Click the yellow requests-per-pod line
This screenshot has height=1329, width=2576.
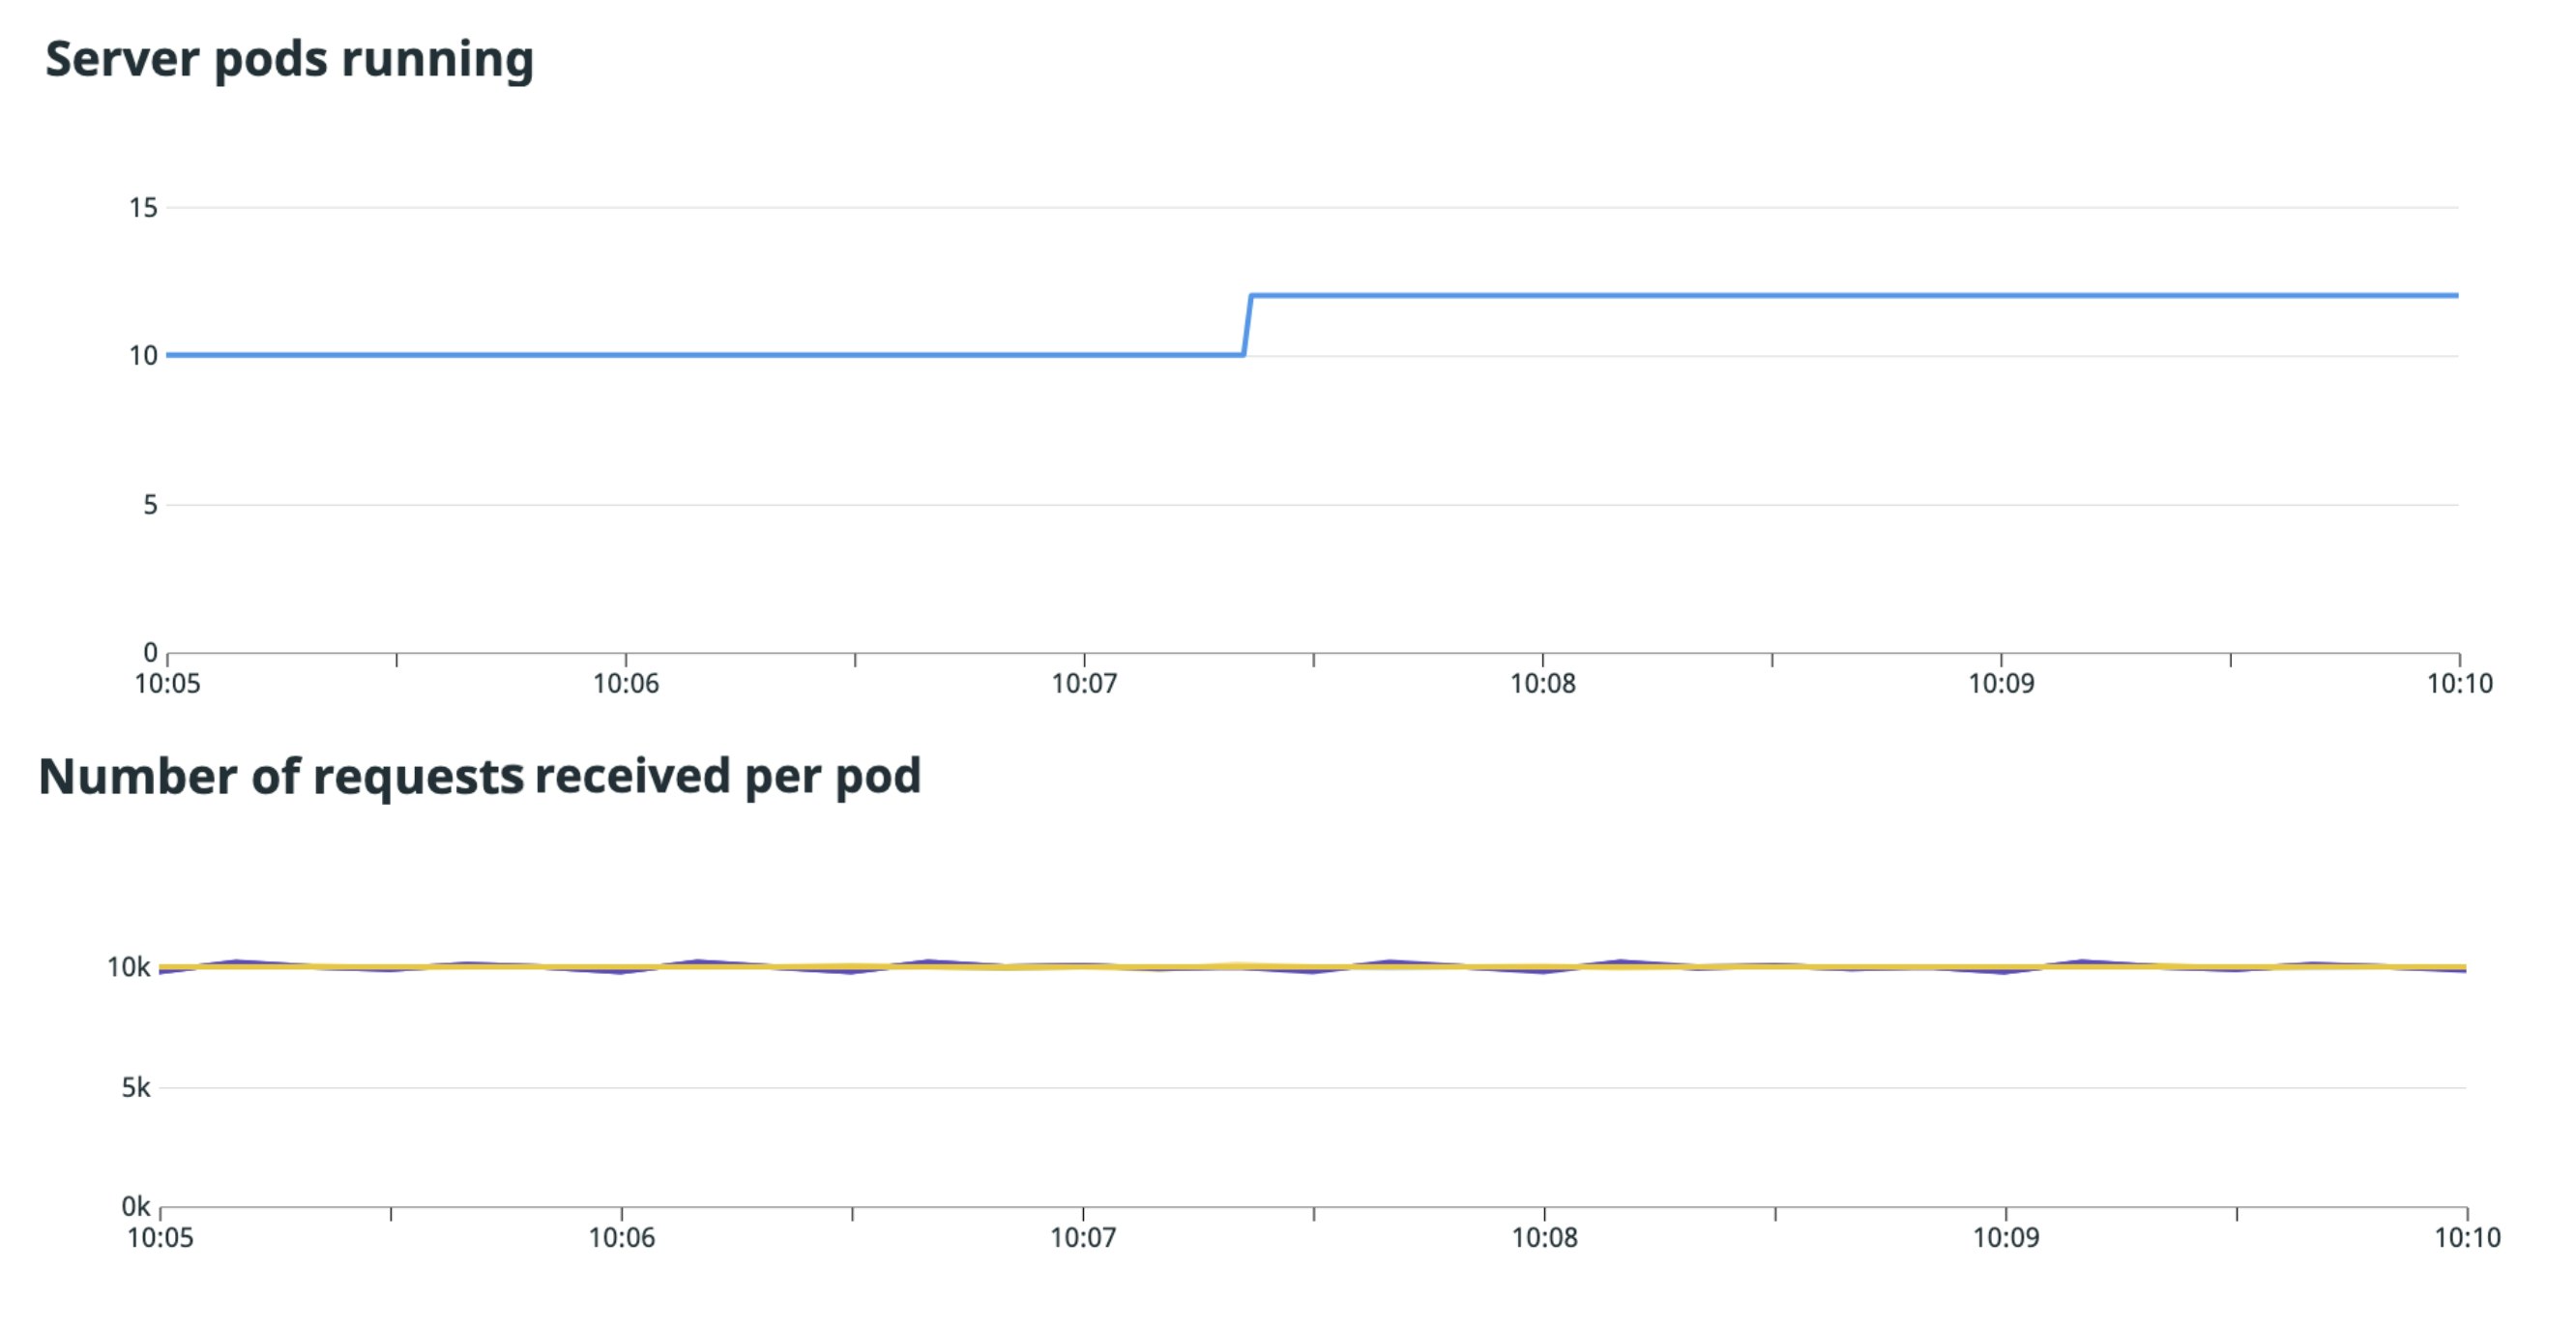click(1200, 968)
